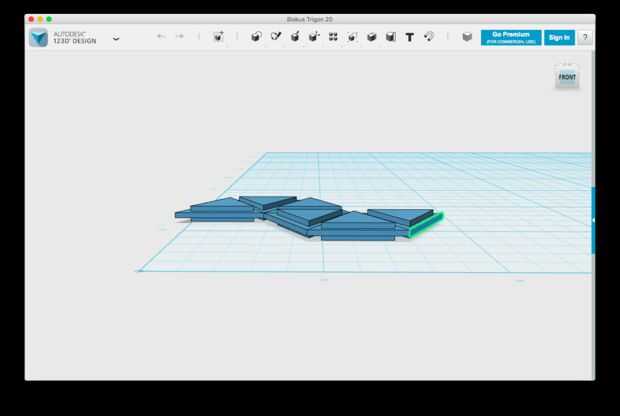Redo the action with forward arrow

180,37
